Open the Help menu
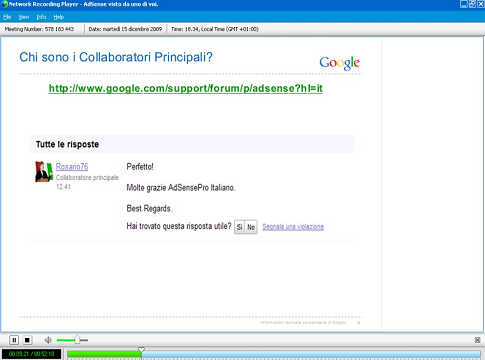 pyautogui.click(x=59, y=17)
